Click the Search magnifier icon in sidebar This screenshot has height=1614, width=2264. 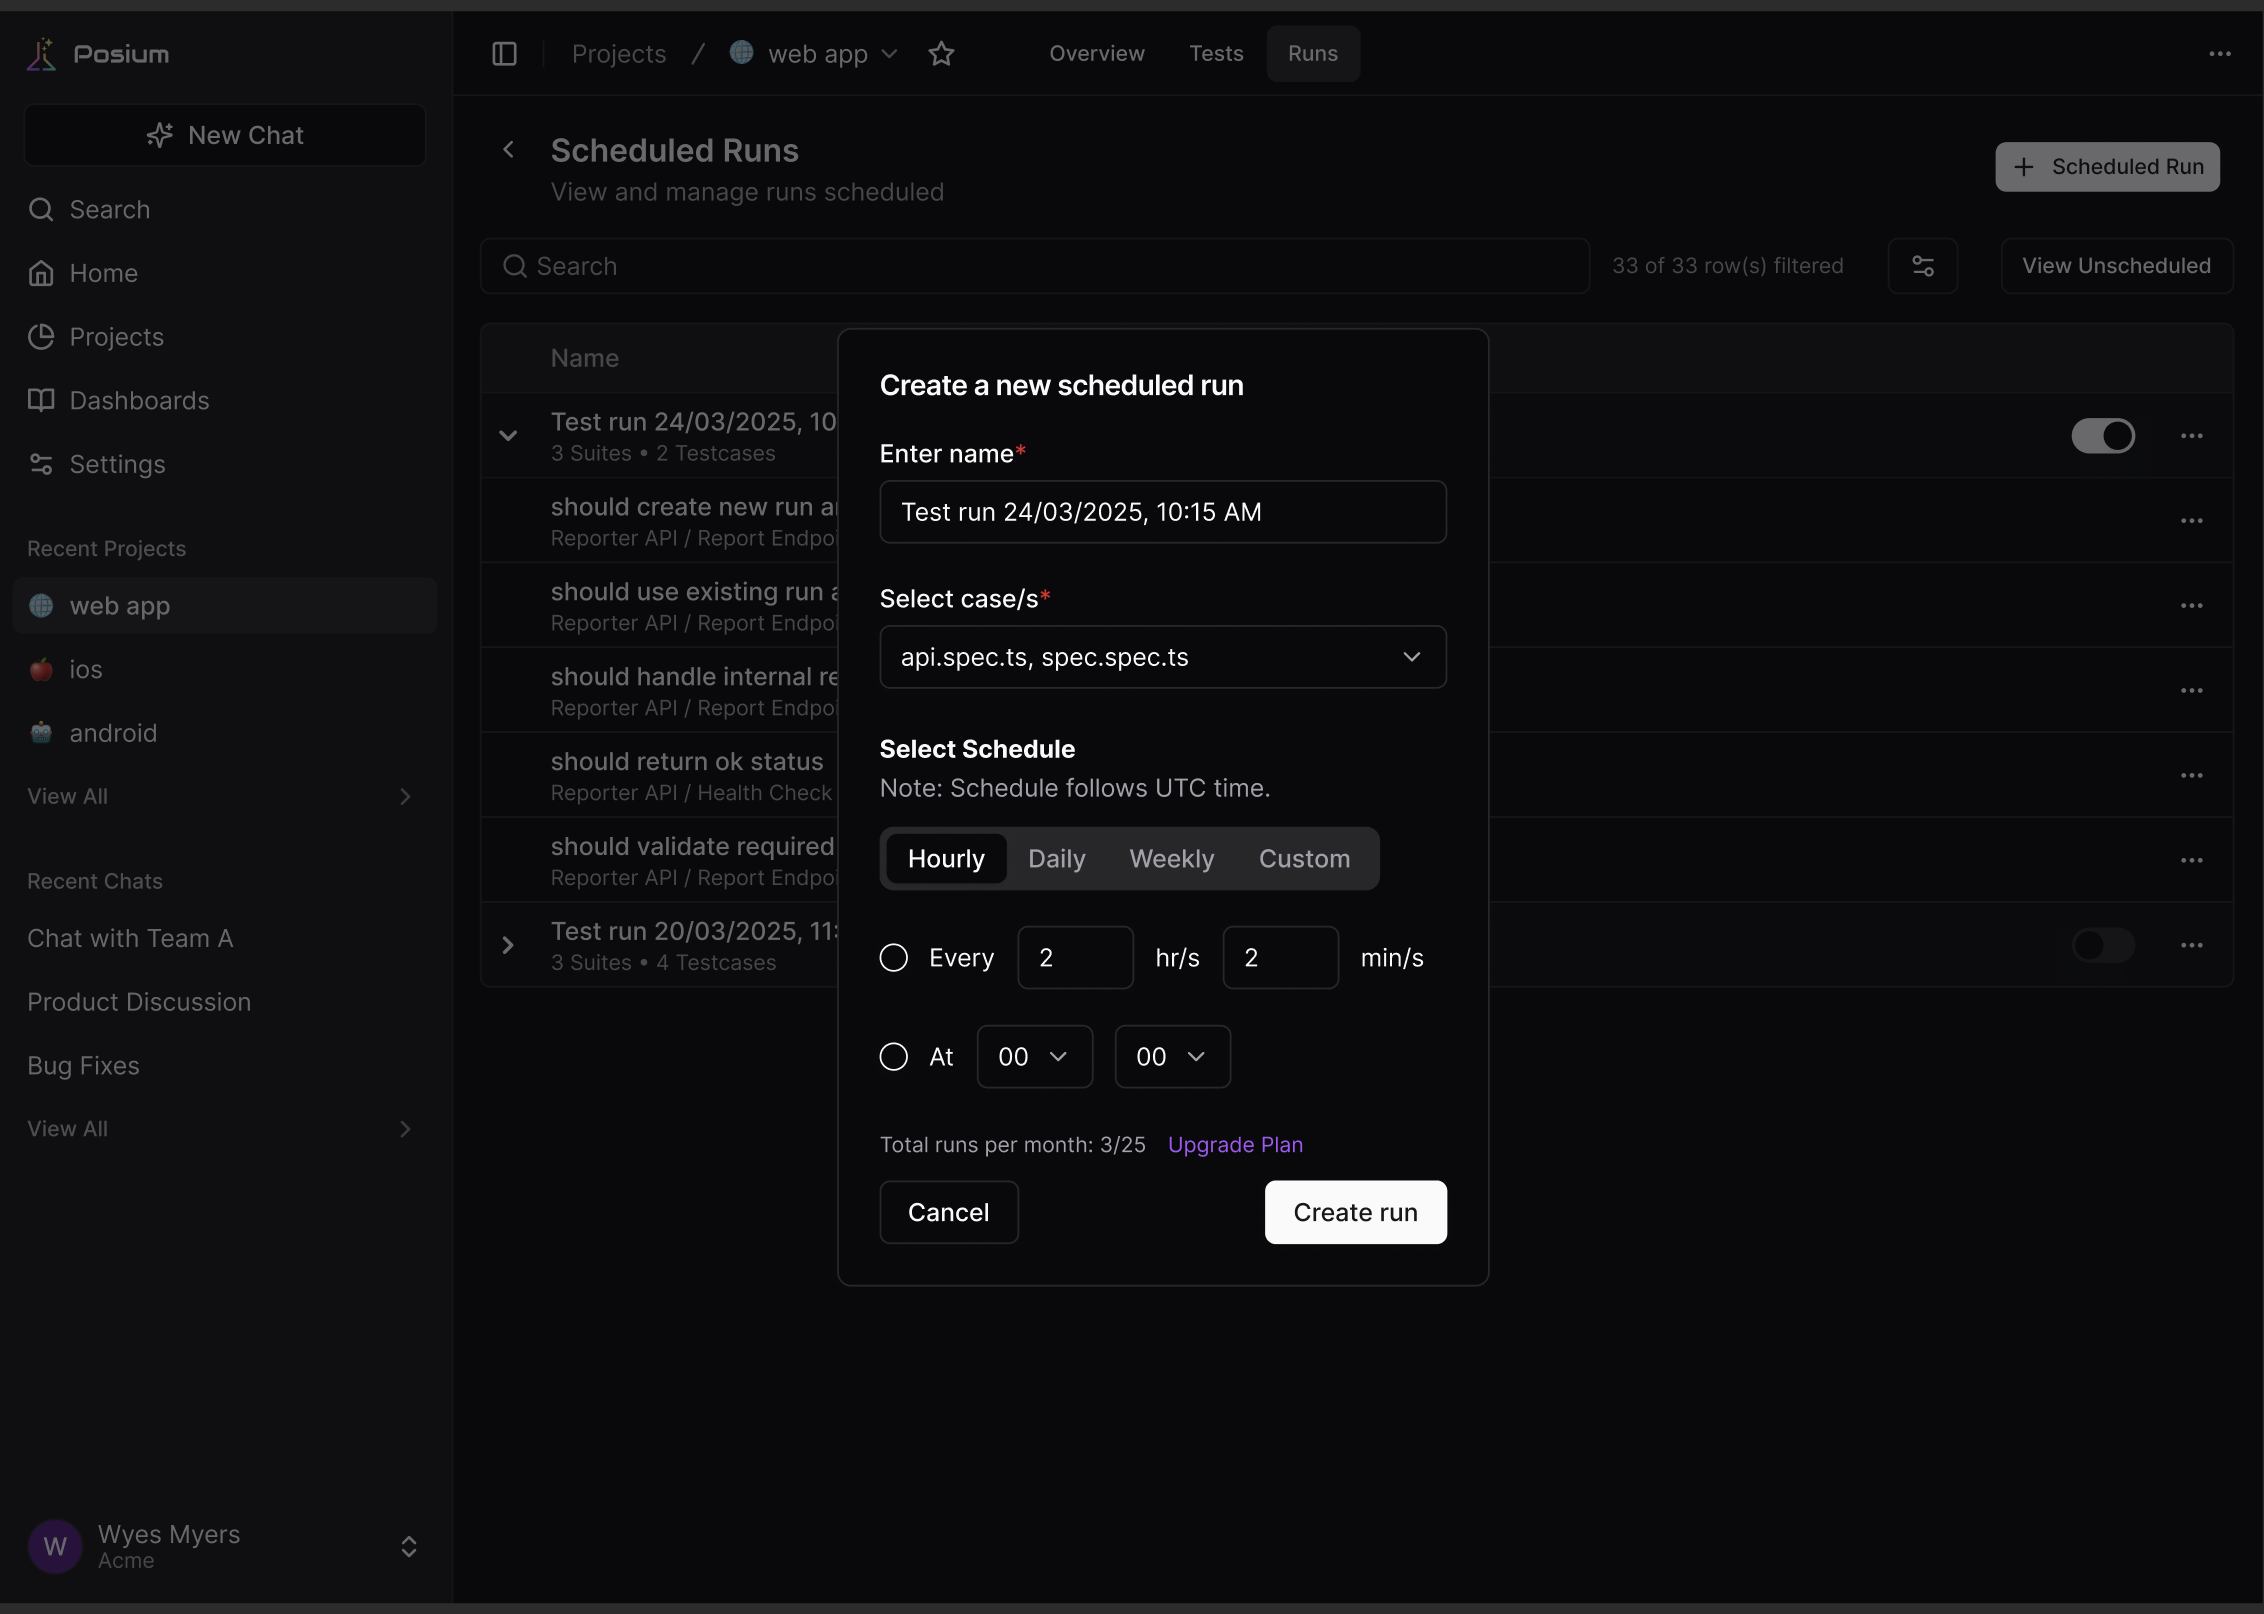(41, 209)
